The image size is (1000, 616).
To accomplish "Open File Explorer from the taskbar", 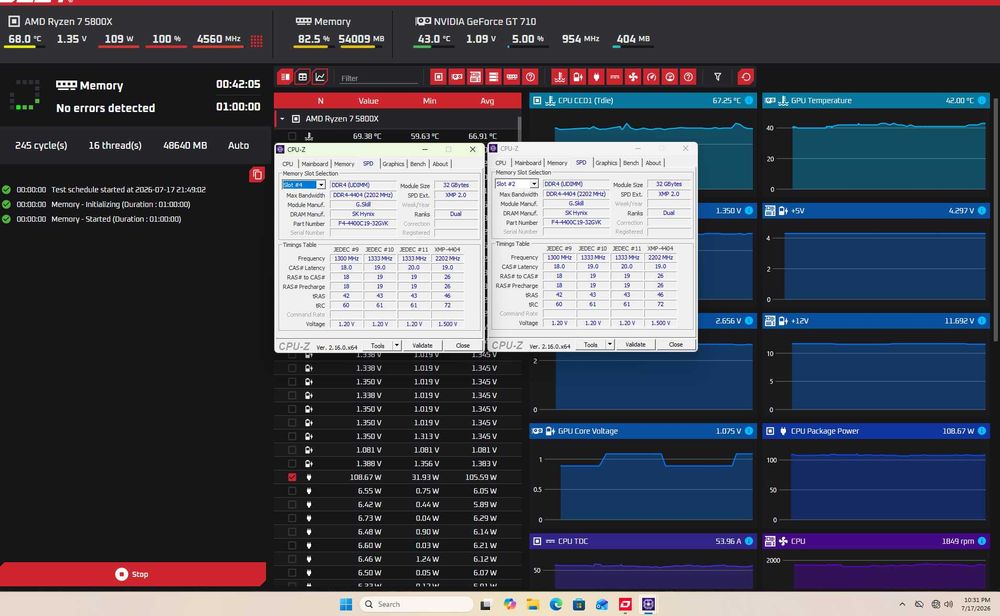I will [x=533, y=605].
